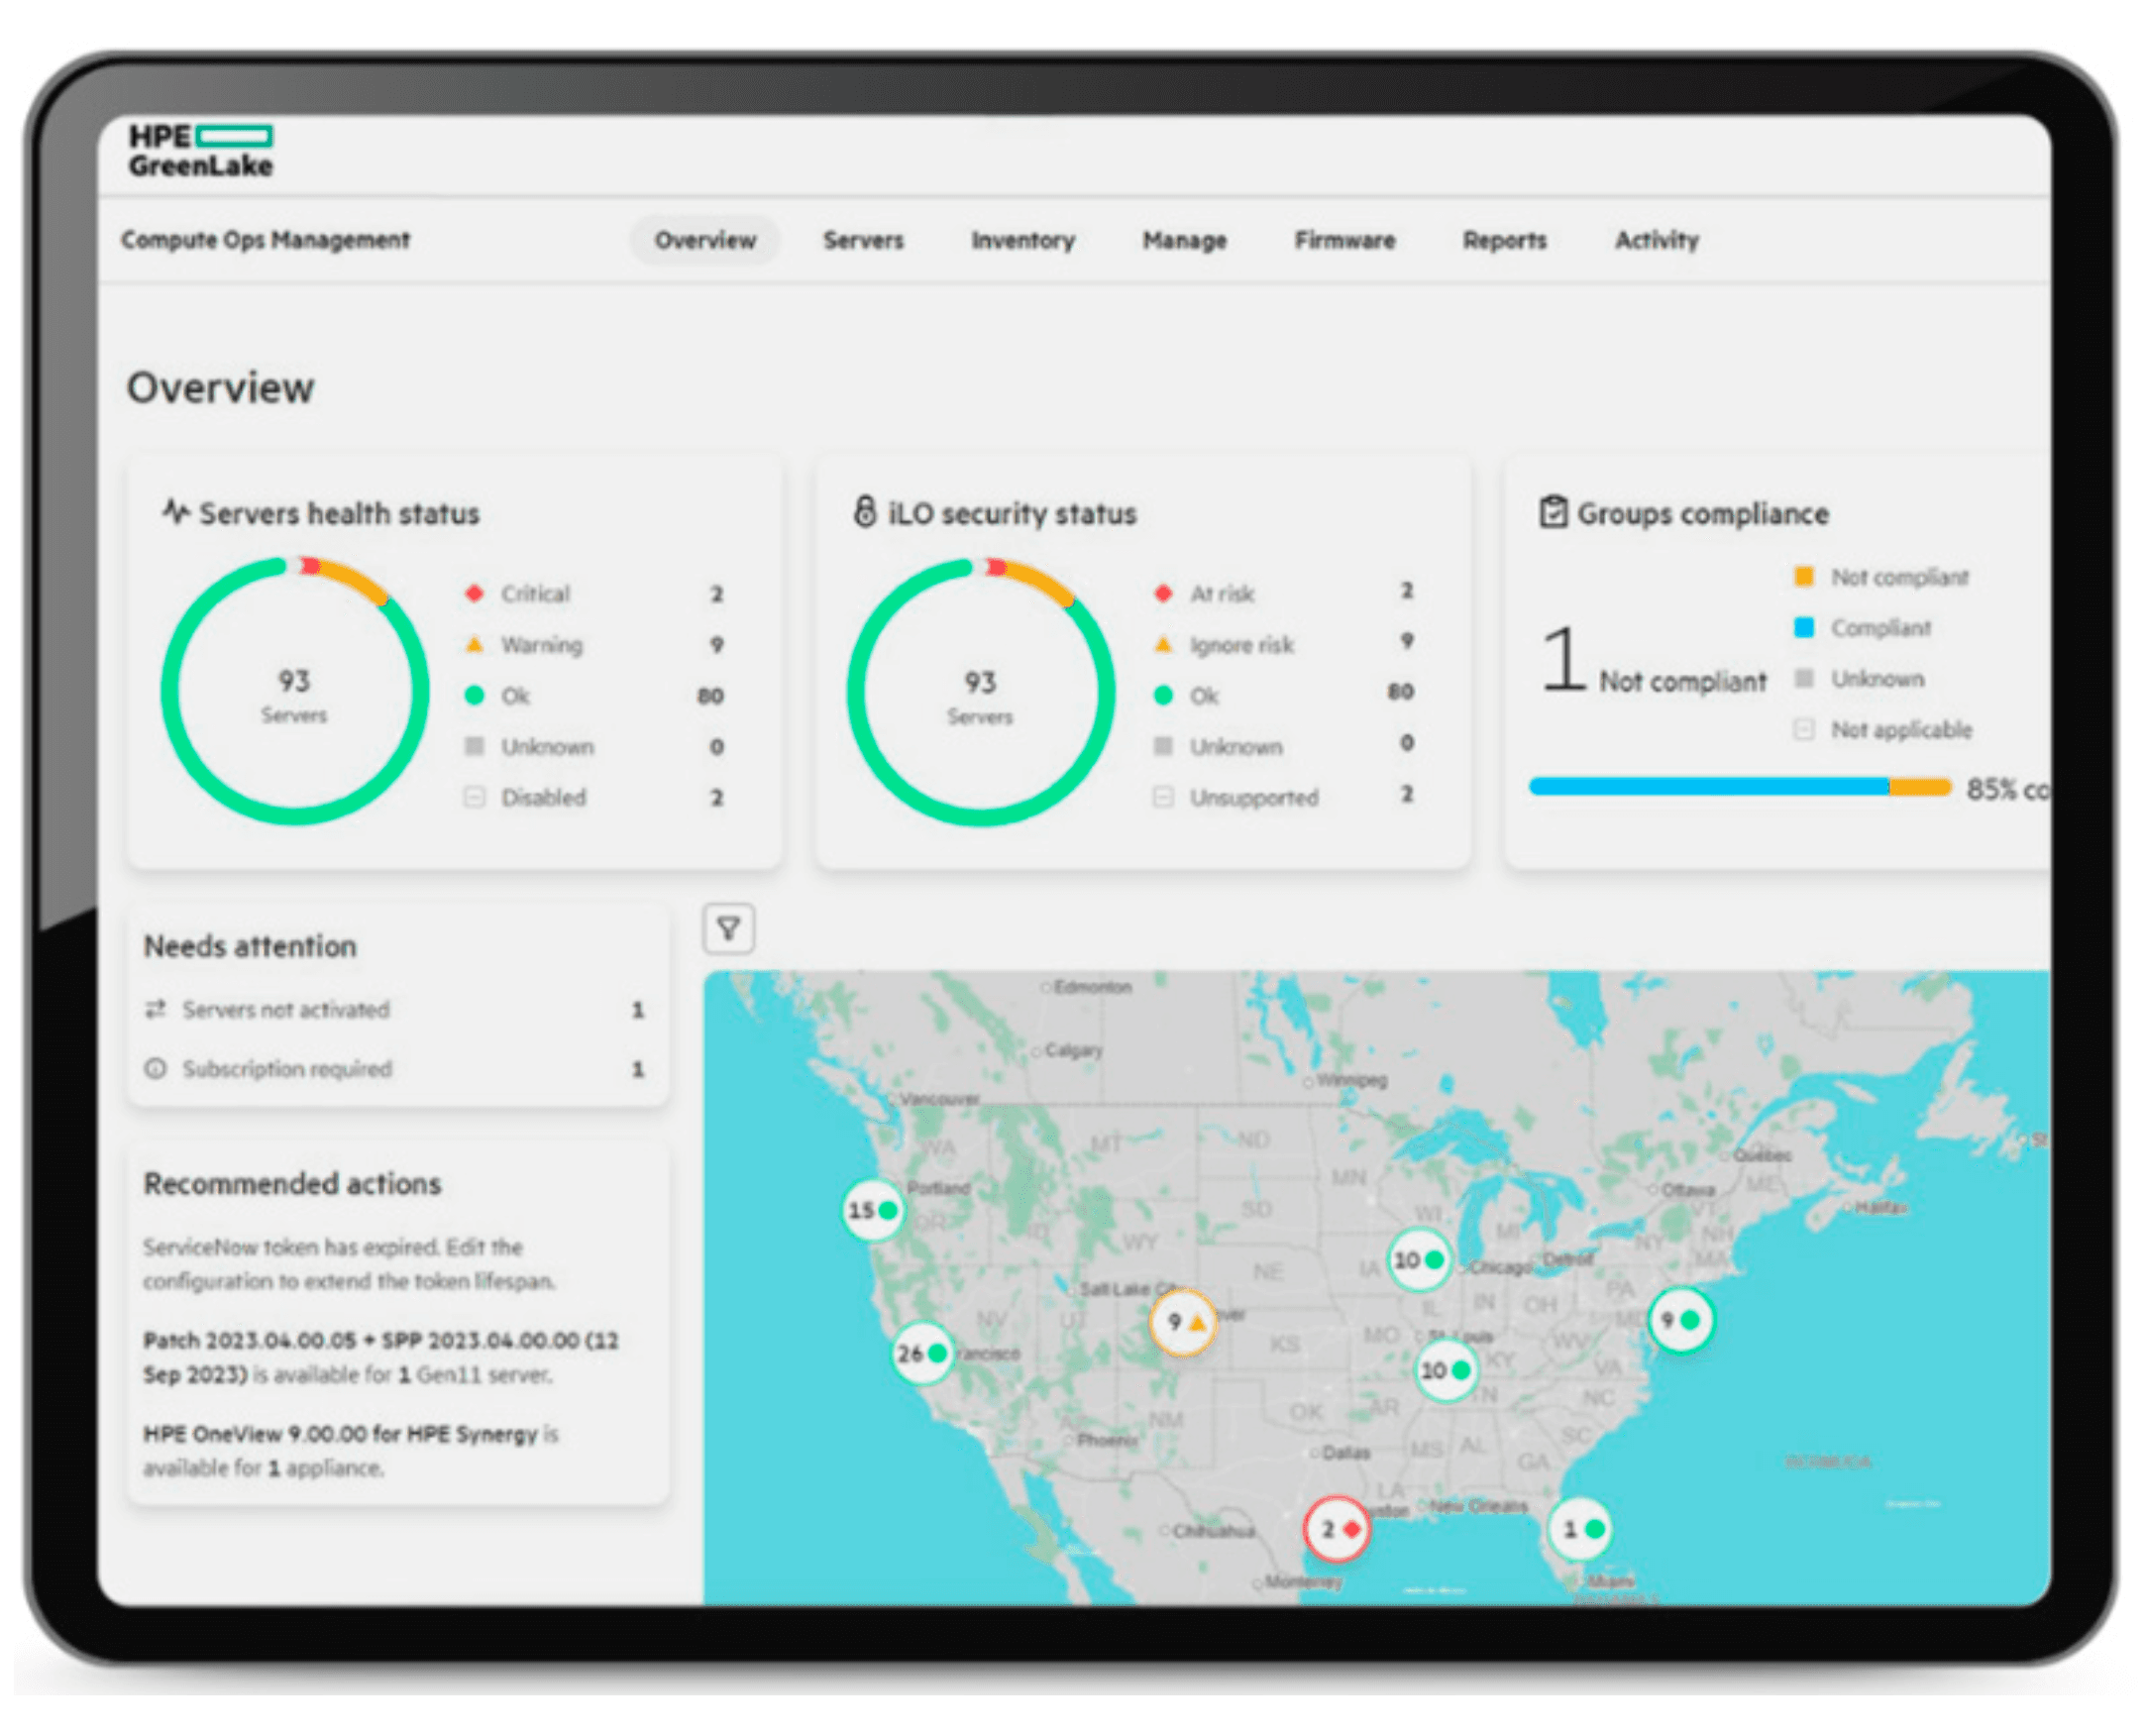Click the Recommended actions heading
Image resolution: width=2146 pixels, height=1736 pixels.
tap(292, 1183)
